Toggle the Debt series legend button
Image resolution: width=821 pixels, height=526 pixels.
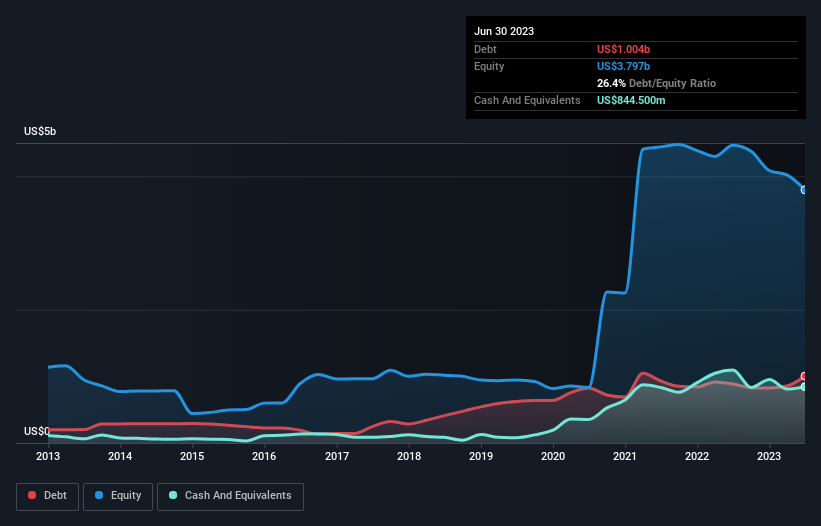click(47, 496)
